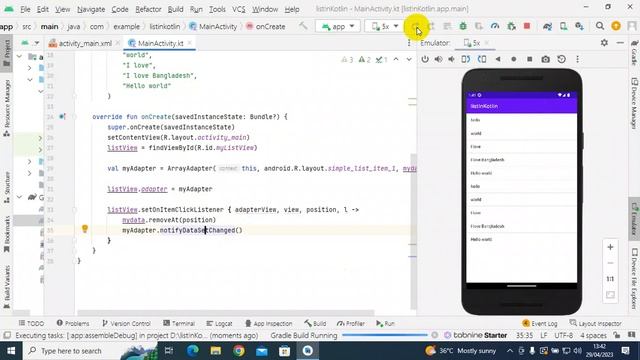Image resolution: width=640 pixels, height=360 pixels.
Task: Open File Explorer from the taskbar
Action: click(x=216, y=351)
